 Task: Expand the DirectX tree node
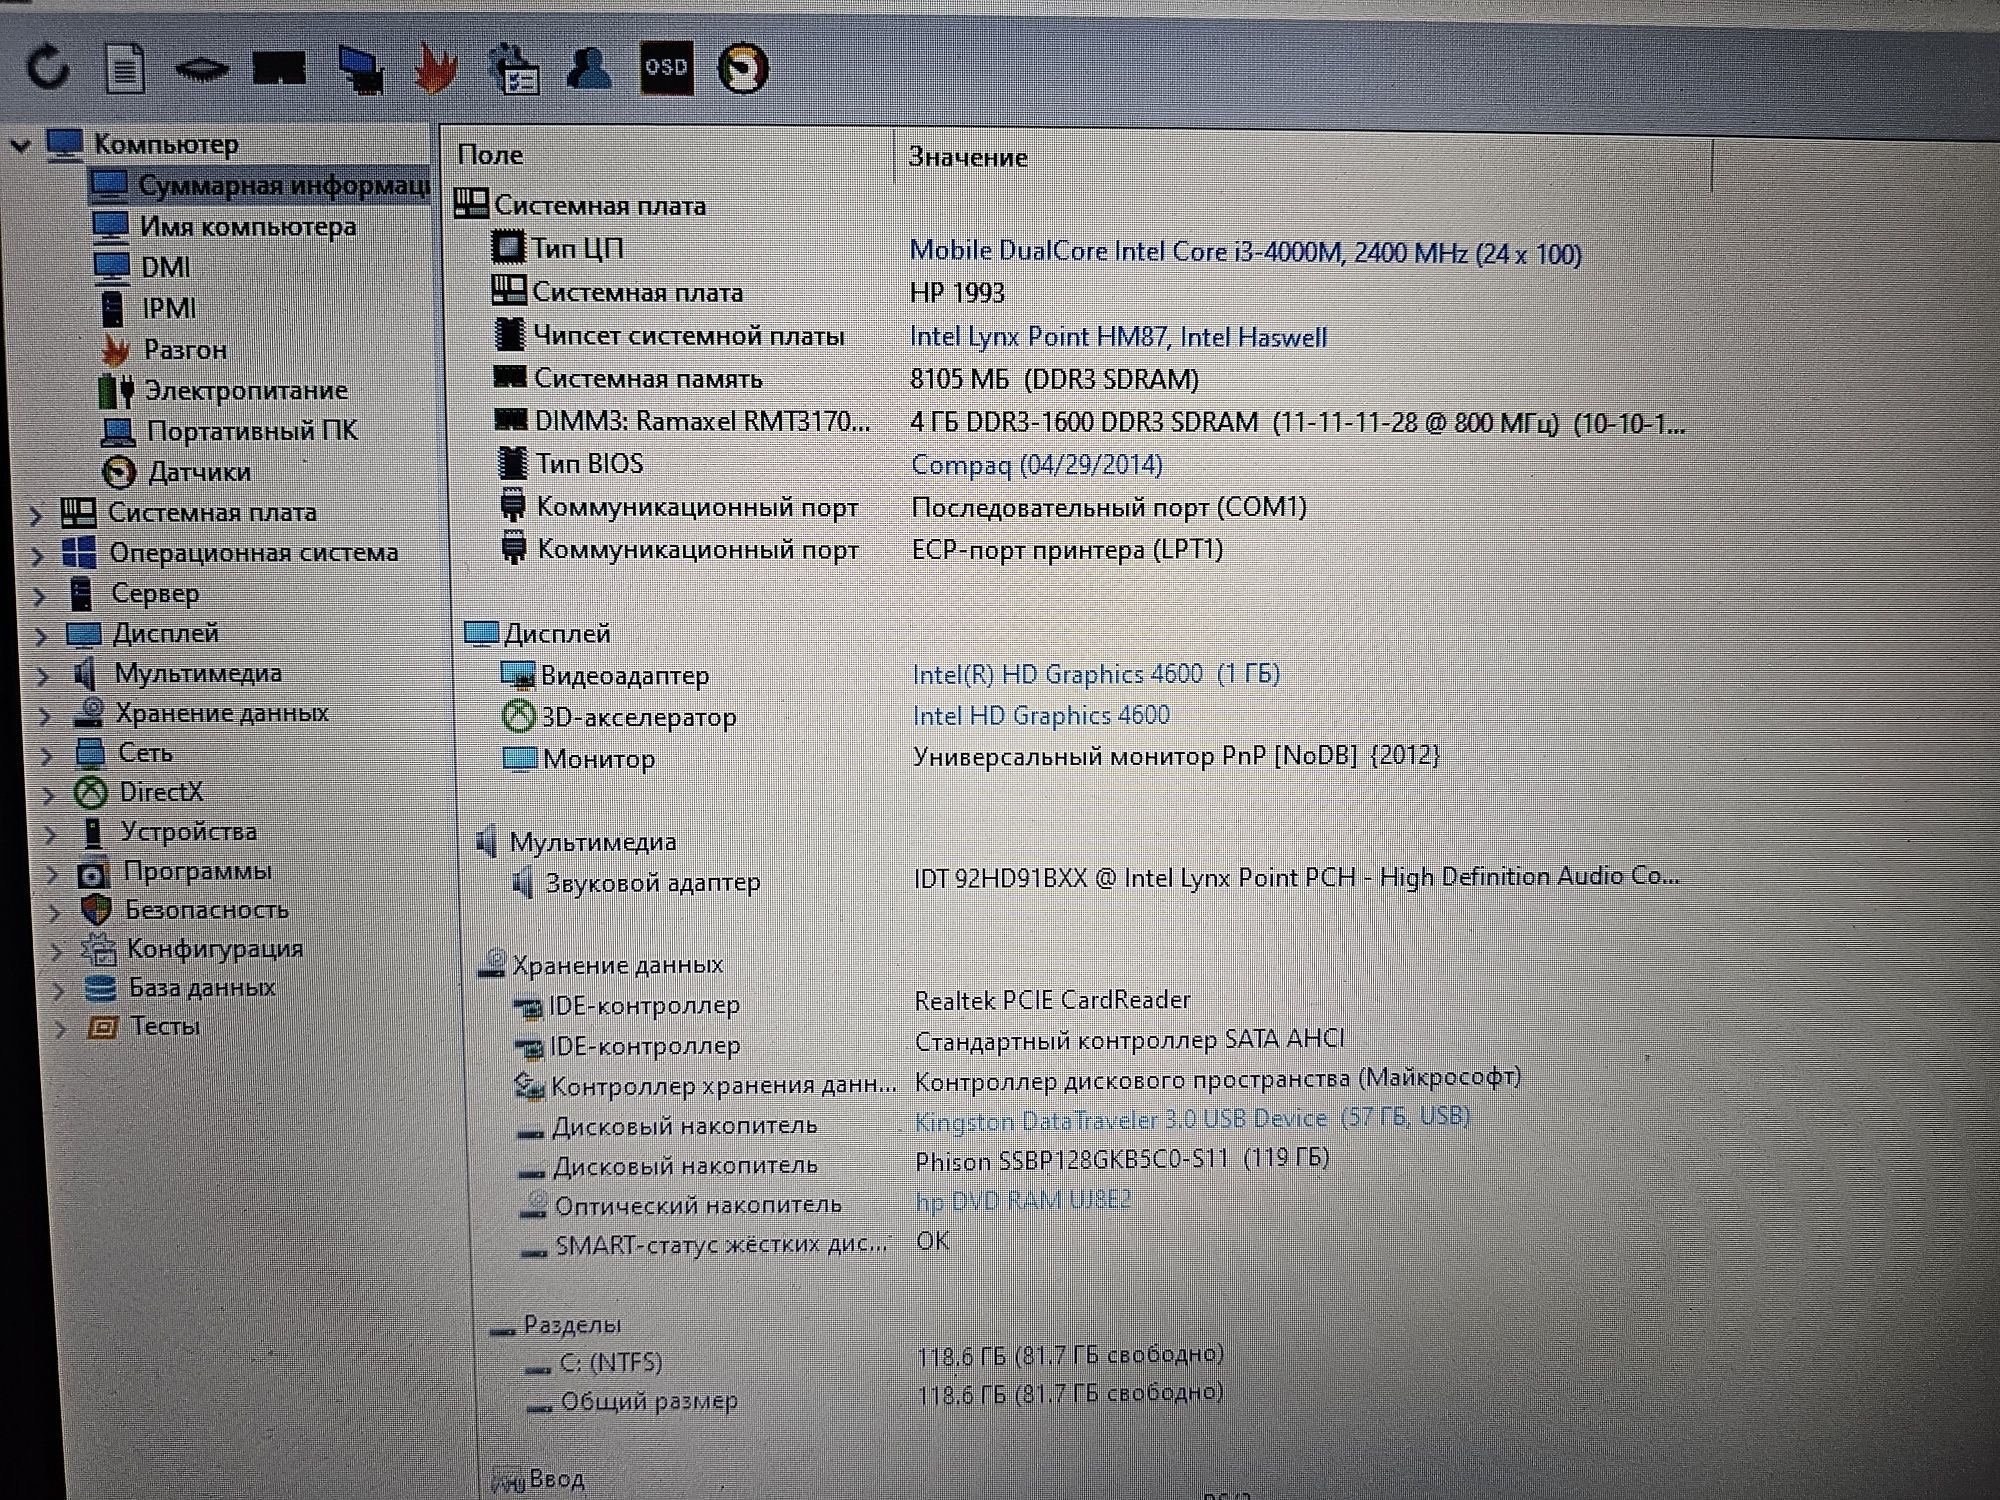pyautogui.click(x=48, y=795)
